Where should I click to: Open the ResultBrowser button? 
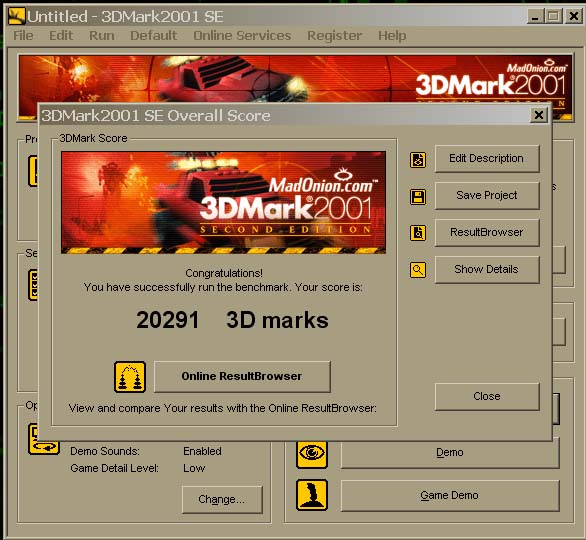(487, 232)
